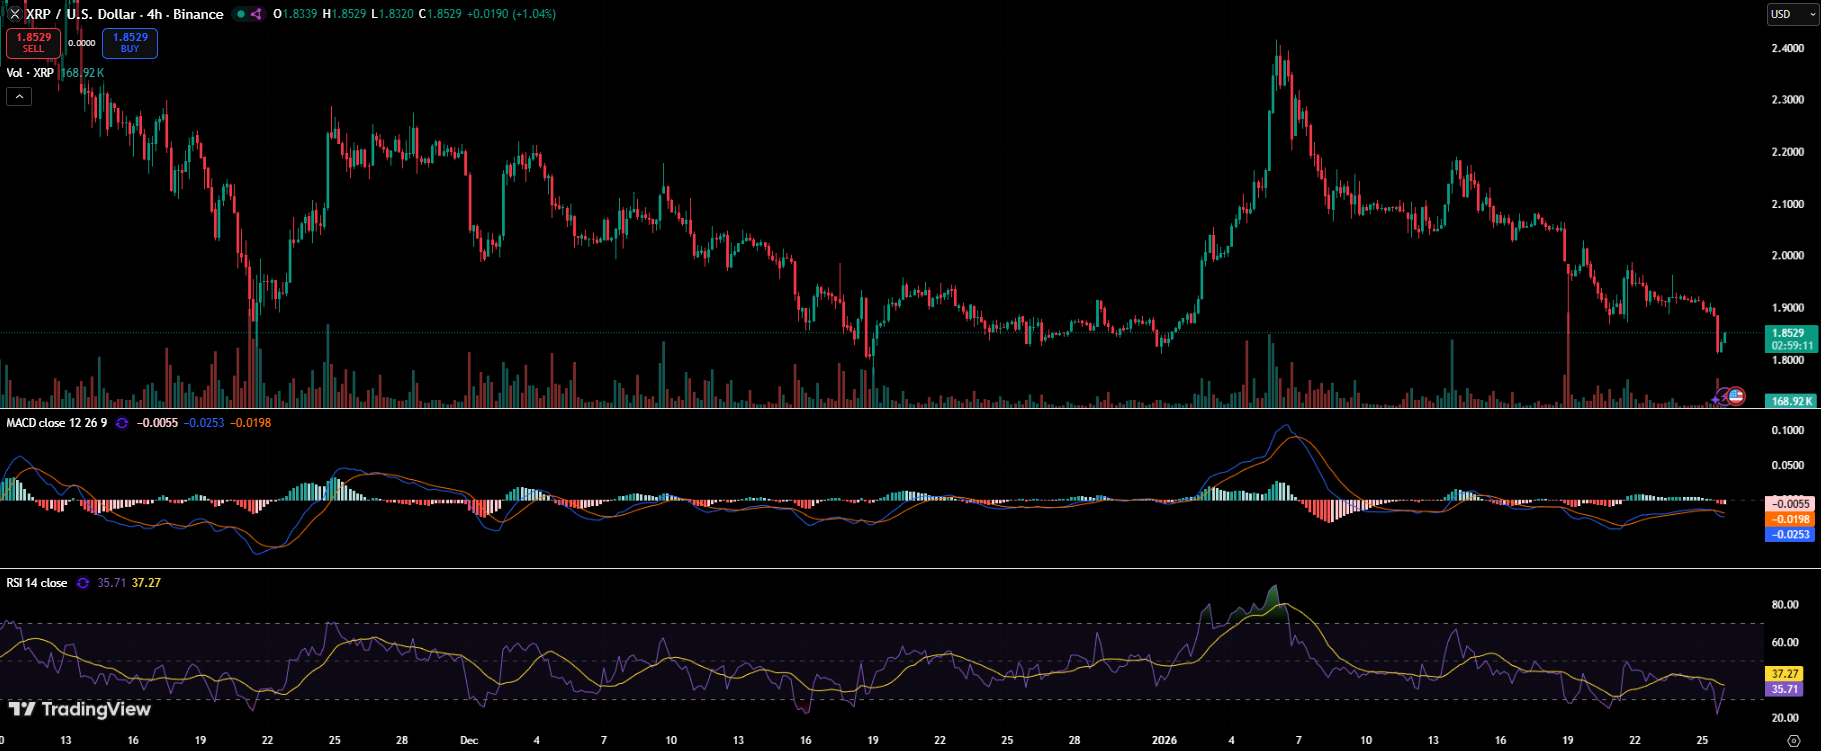This screenshot has width=1821, height=751.
Task: Click the blue MACD value label -0.0253
Action: [1790, 534]
